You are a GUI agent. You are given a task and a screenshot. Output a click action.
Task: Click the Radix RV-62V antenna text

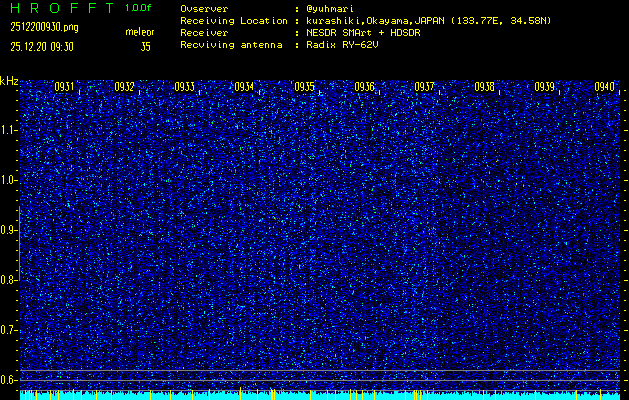346,45
